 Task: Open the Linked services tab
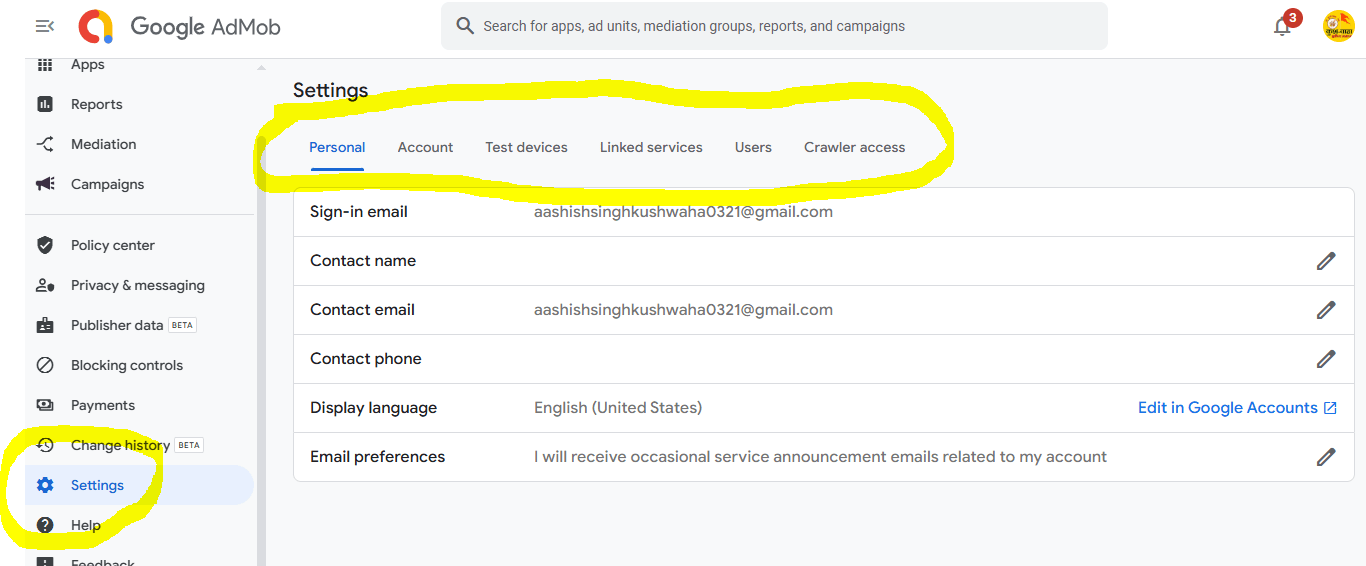pos(651,147)
